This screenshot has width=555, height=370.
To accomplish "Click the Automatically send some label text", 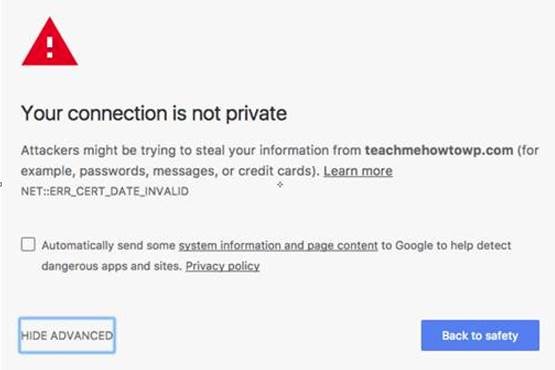I will click(108, 245).
